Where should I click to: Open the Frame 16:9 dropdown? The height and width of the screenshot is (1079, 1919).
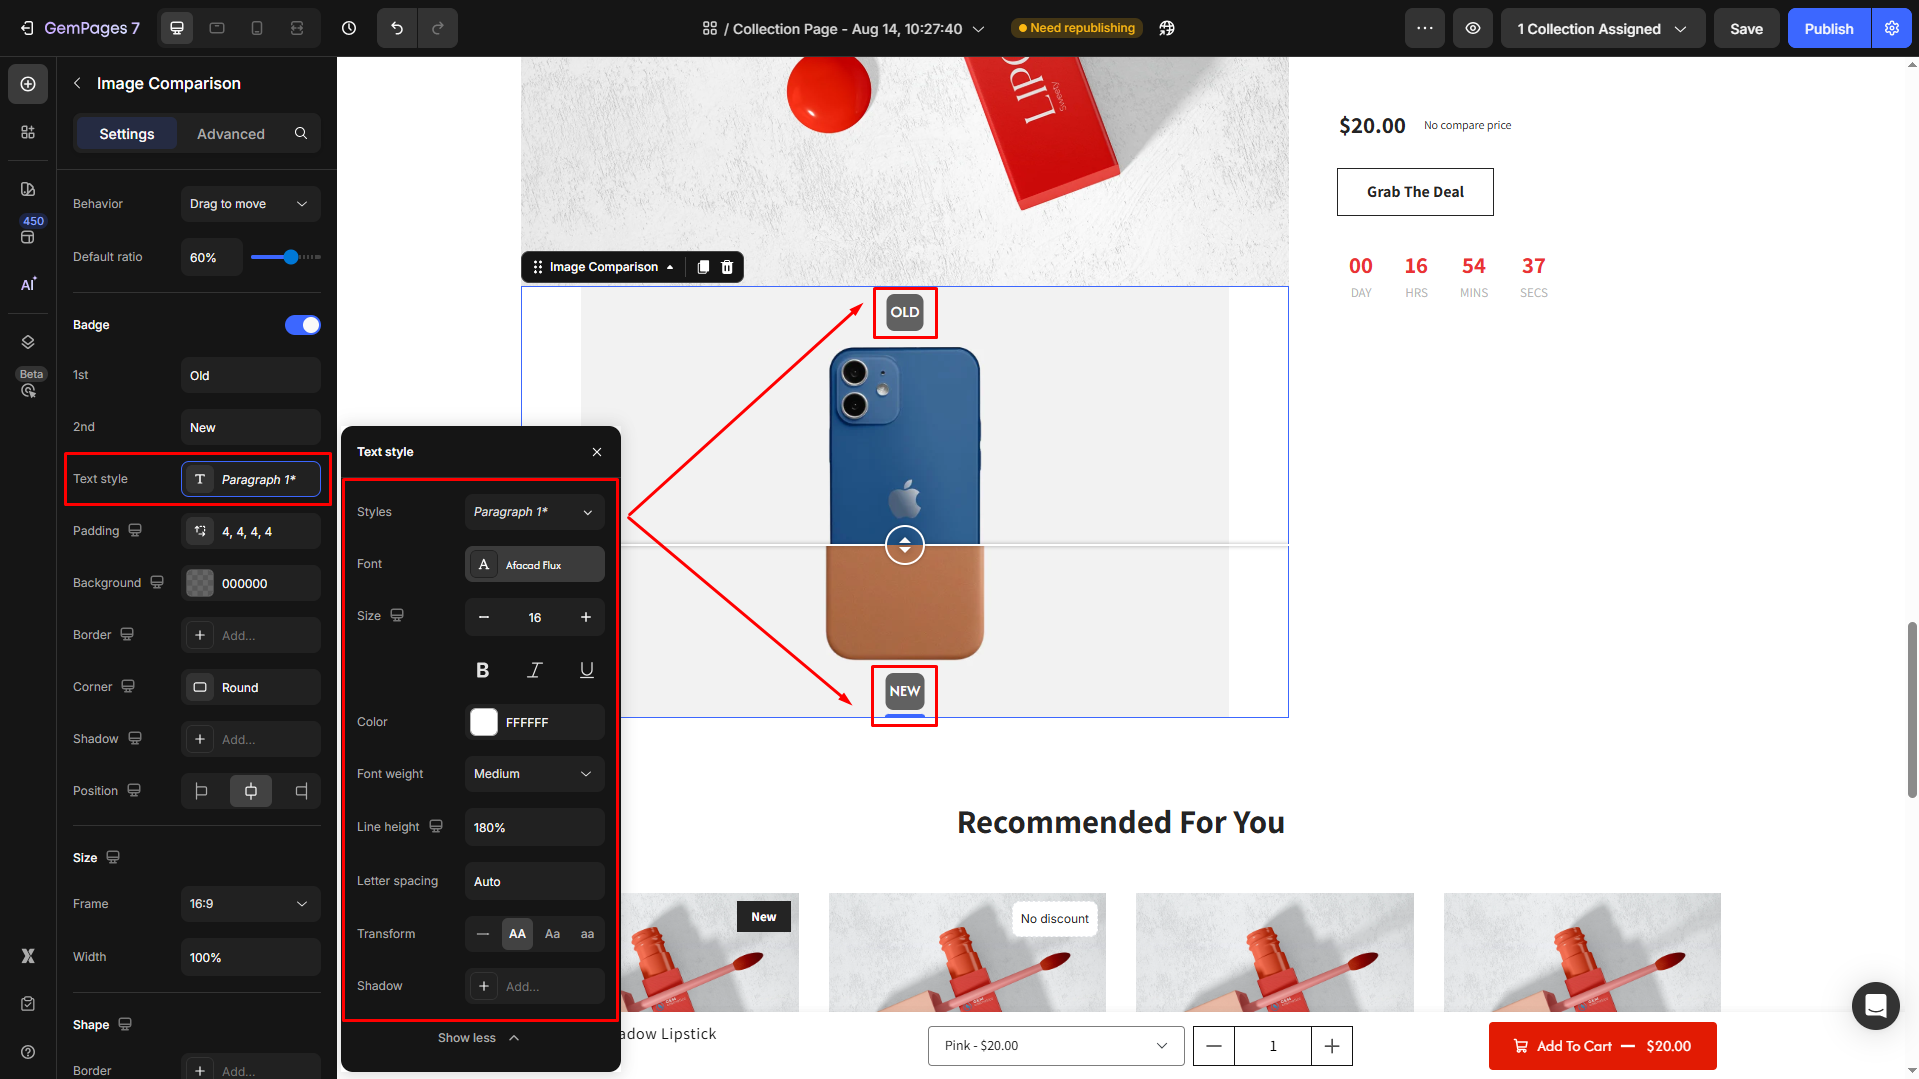coord(250,904)
